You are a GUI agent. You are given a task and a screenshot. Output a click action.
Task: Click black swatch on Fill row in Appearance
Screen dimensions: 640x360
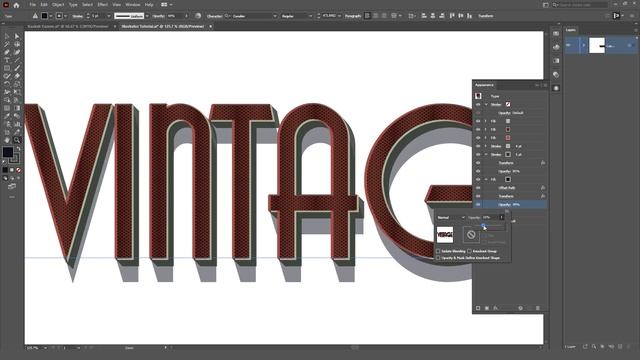(508, 180)
